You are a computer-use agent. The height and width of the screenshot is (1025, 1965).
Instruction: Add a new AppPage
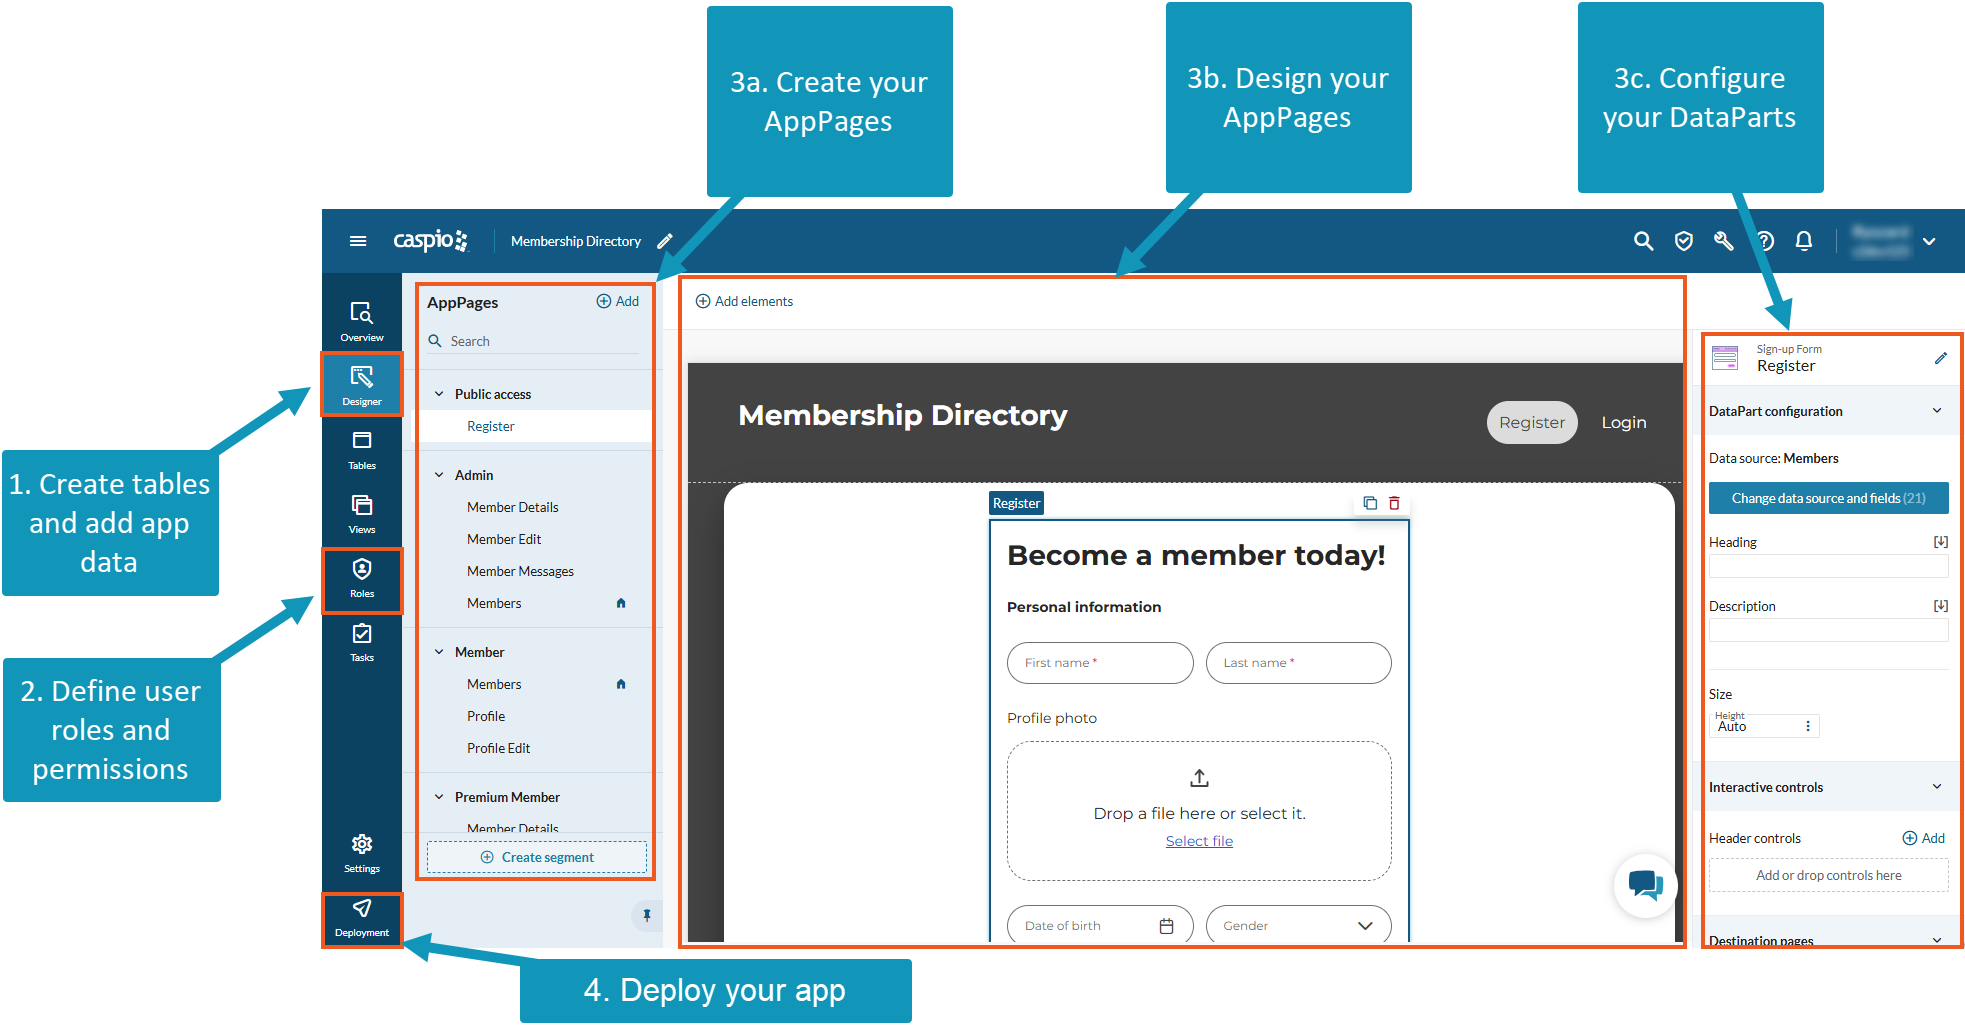[x=618, y=301]
